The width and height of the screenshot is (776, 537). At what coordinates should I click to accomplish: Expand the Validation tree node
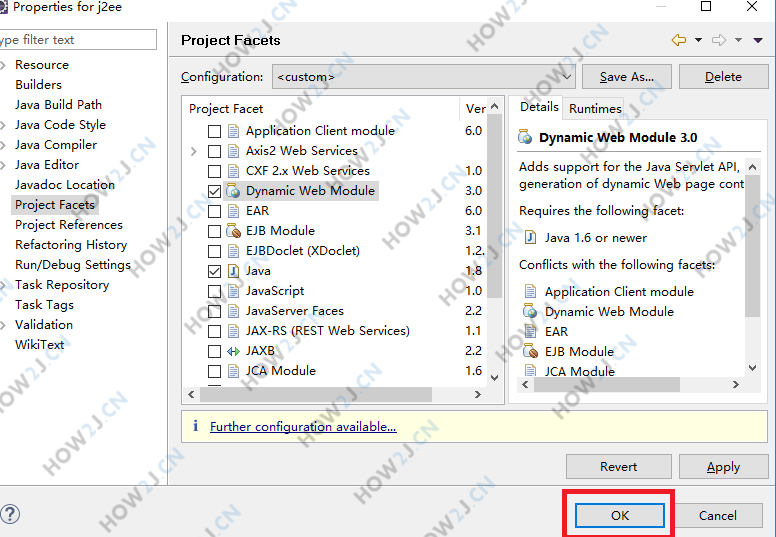coord(2,325)
